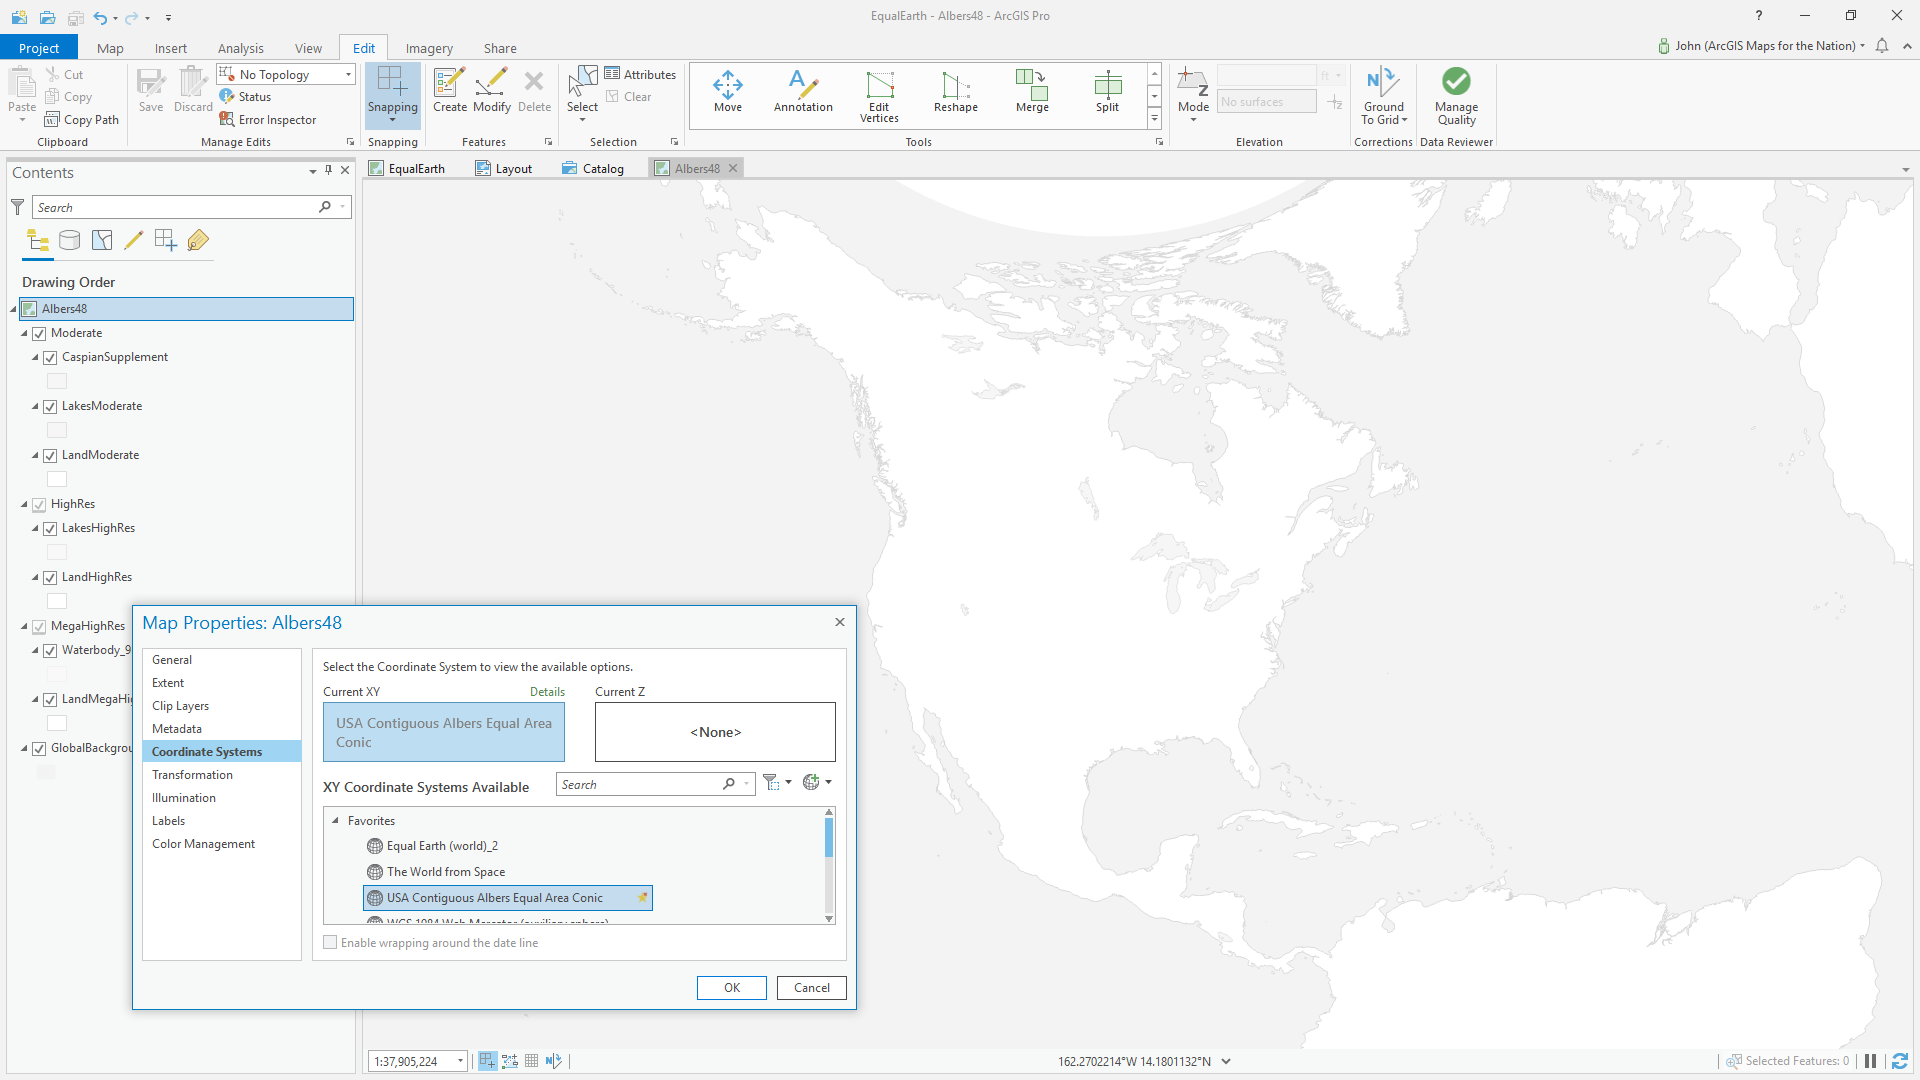This screenshot has height=1080, width=1920.
Task: Toggle GlobalBackground layer visibility
Action: [39, 748]
